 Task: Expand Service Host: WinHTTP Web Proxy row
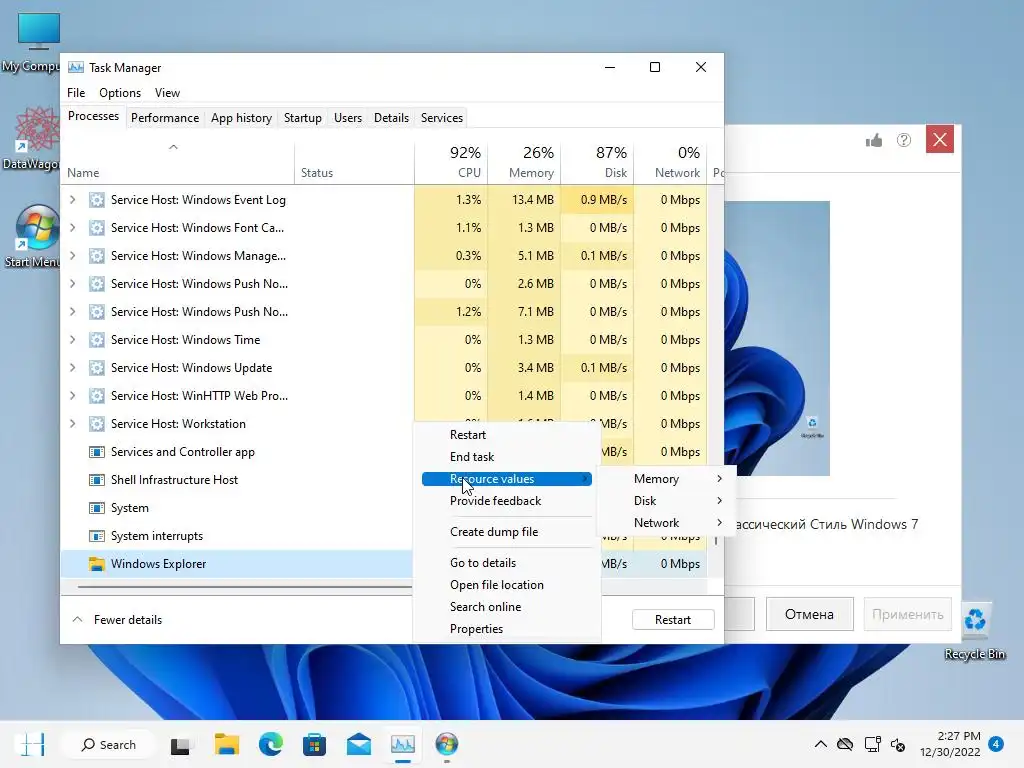[x=72, y=396]
